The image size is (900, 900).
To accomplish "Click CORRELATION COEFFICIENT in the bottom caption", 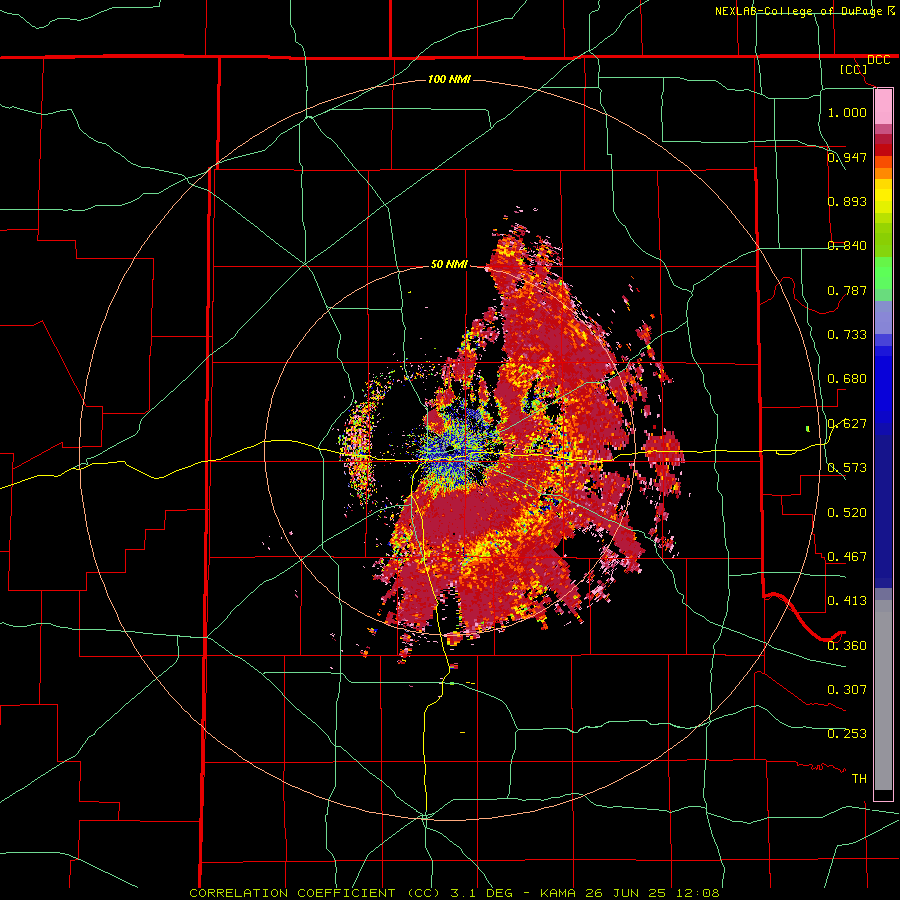I will tap(292, 893).
